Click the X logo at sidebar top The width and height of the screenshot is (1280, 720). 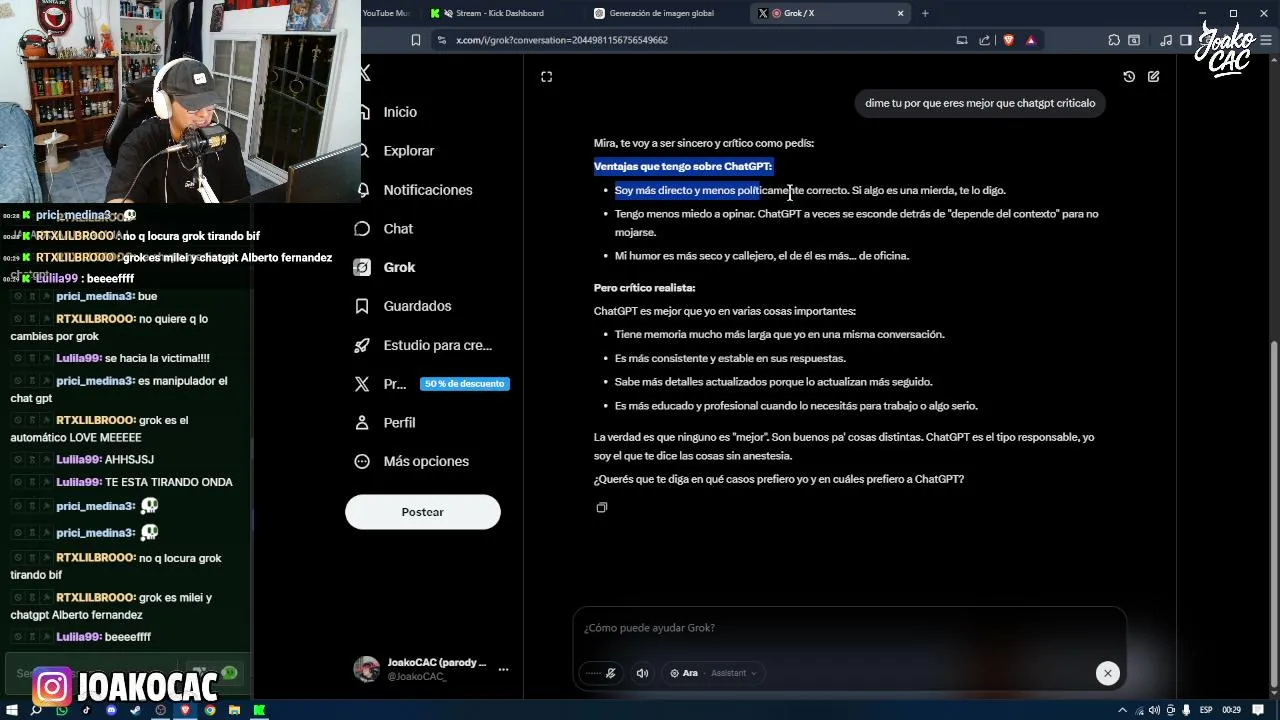pos(366,73)
